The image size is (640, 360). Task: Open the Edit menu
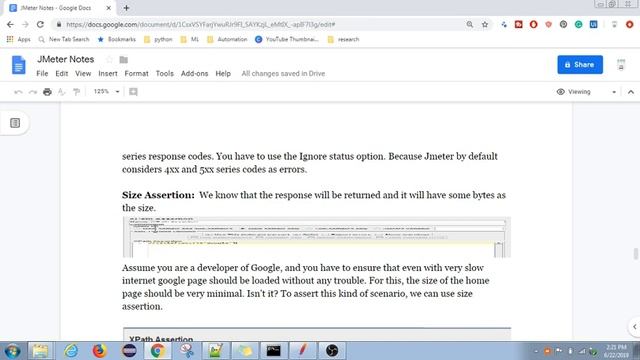pos(62,73)
